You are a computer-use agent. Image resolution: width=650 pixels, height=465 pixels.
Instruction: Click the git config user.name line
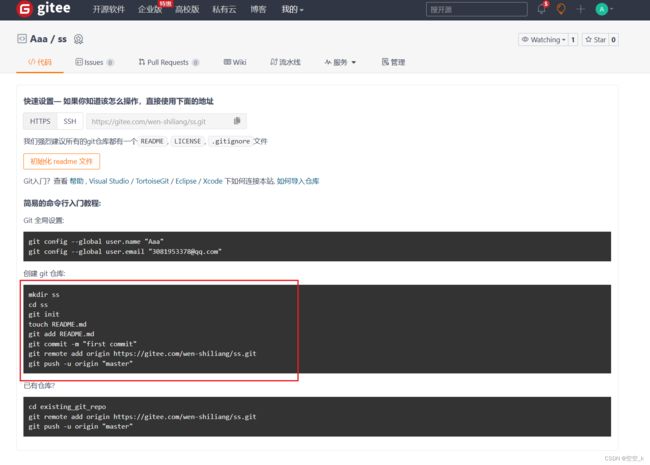pyautogui.click(x=96, y=241)
